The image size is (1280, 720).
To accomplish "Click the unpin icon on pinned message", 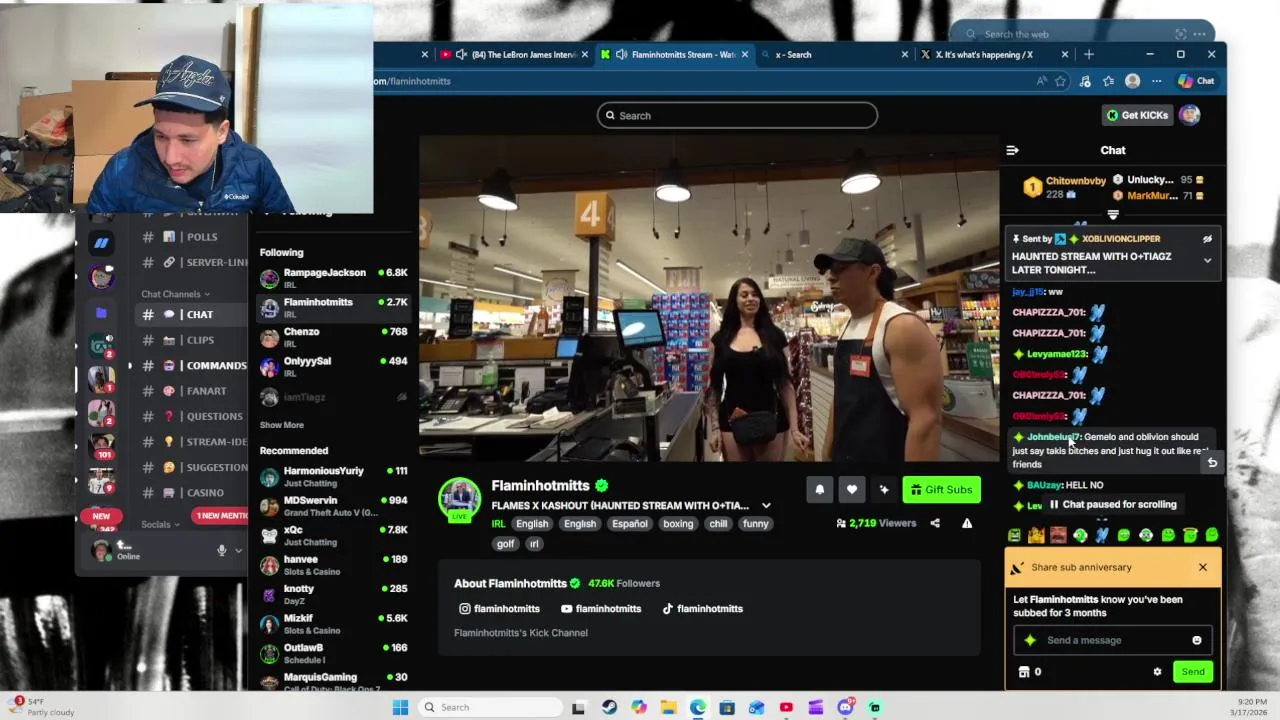I will [1207, 239].
